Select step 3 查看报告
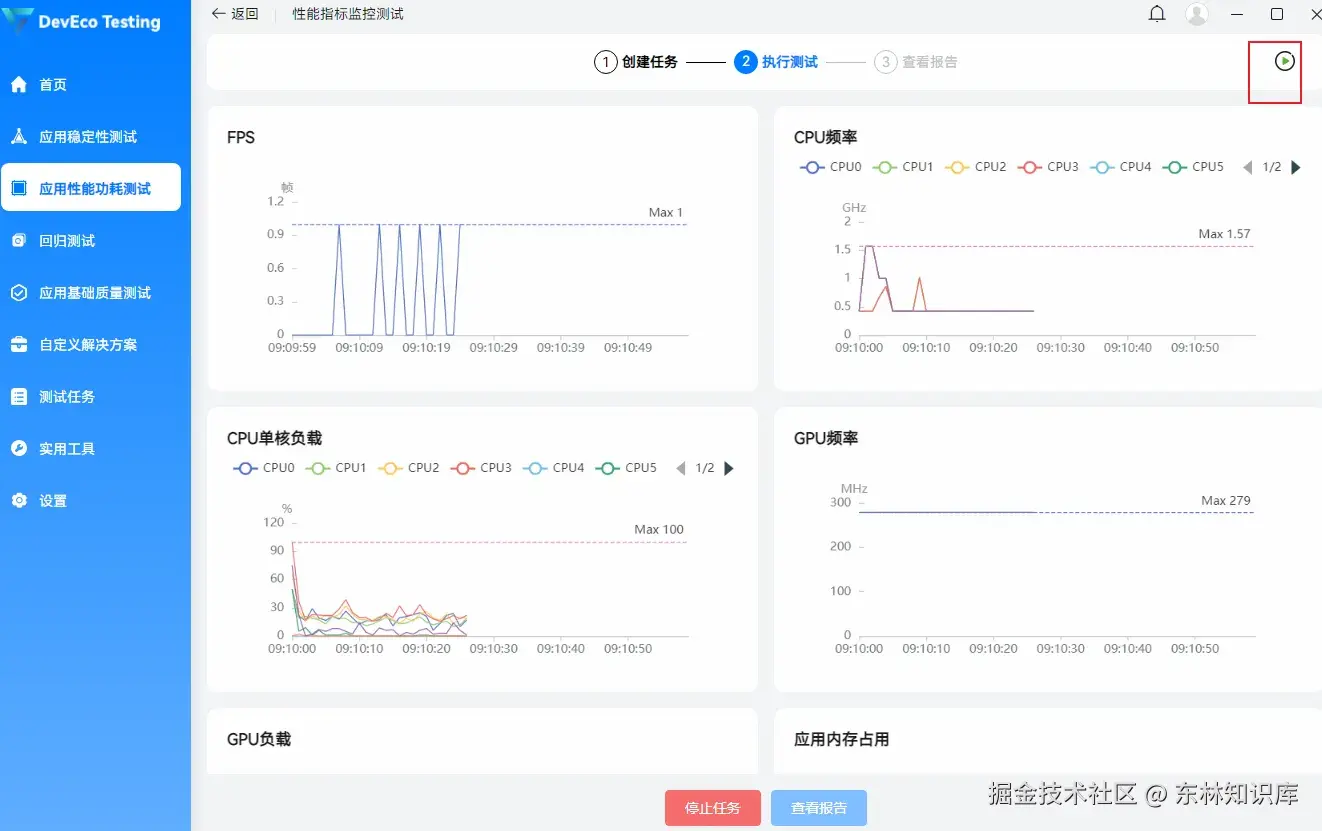Viewport: 1322px width, 831px height. (x=916, y=62)
